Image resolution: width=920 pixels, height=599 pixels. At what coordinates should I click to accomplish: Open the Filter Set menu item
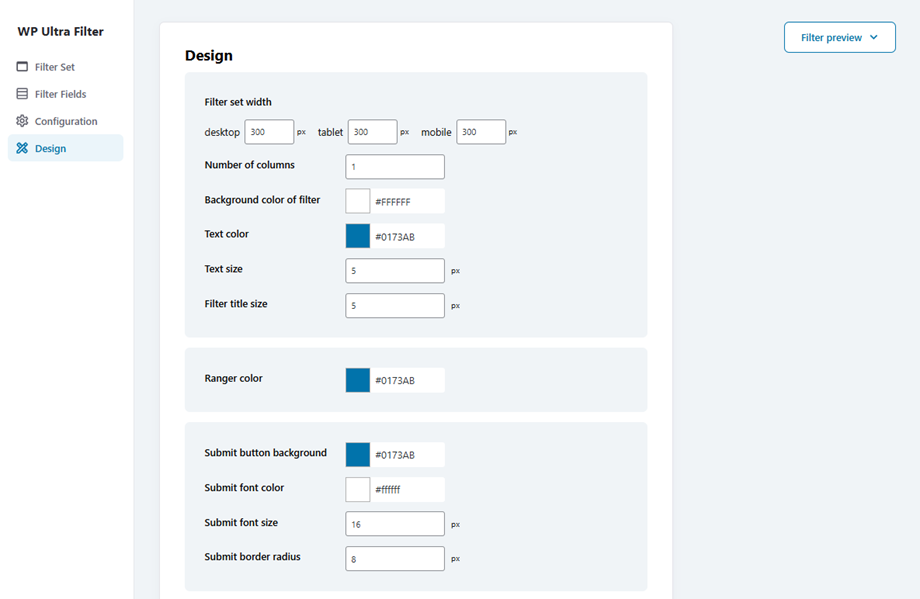[54, 67]
